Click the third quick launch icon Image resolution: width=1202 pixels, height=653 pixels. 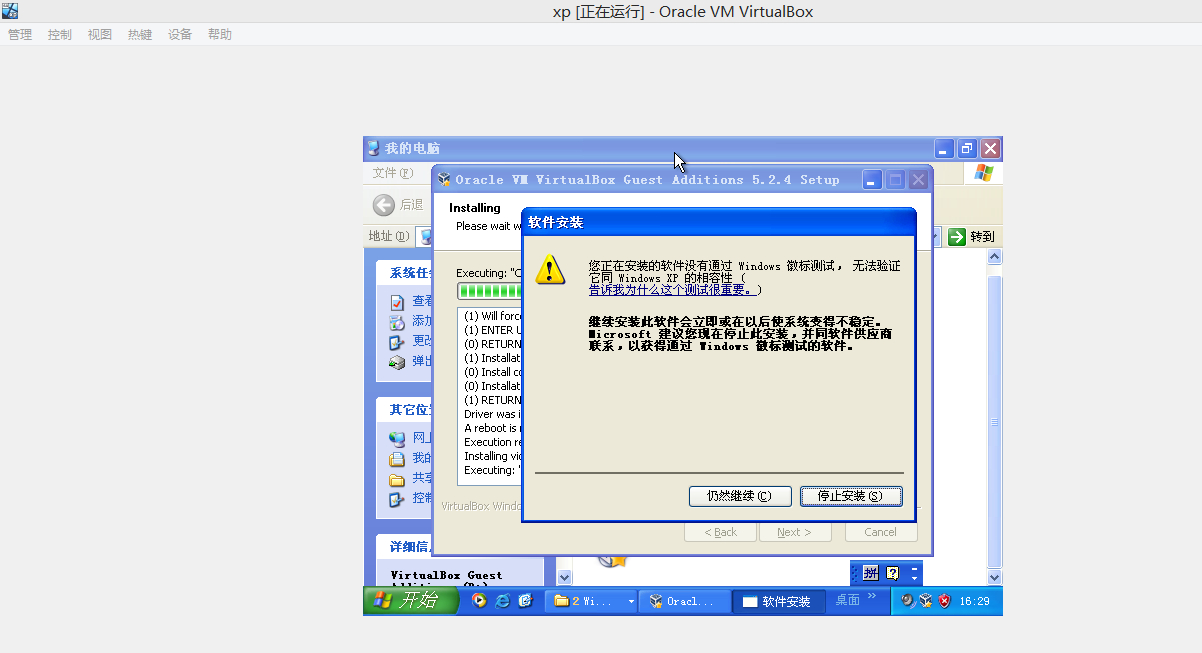[525, 601]
